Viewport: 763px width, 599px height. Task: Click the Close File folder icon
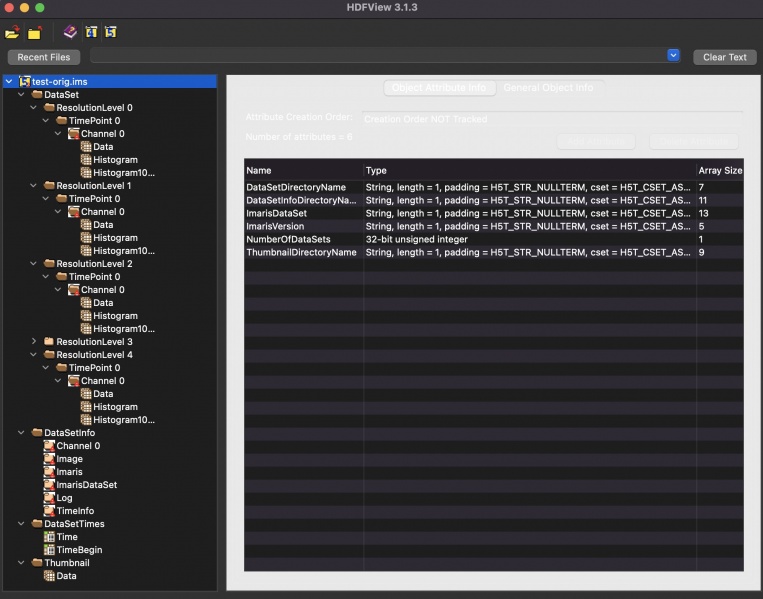click(x=35, y=33)
